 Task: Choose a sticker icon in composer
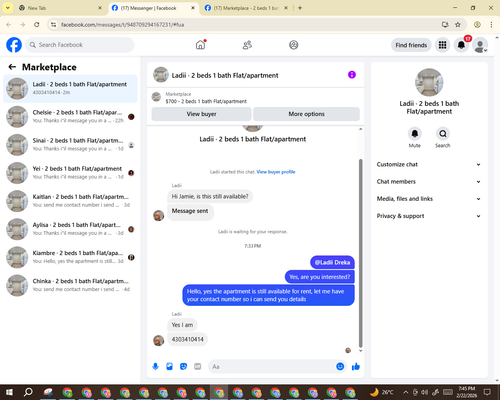(x=183, y=367)
